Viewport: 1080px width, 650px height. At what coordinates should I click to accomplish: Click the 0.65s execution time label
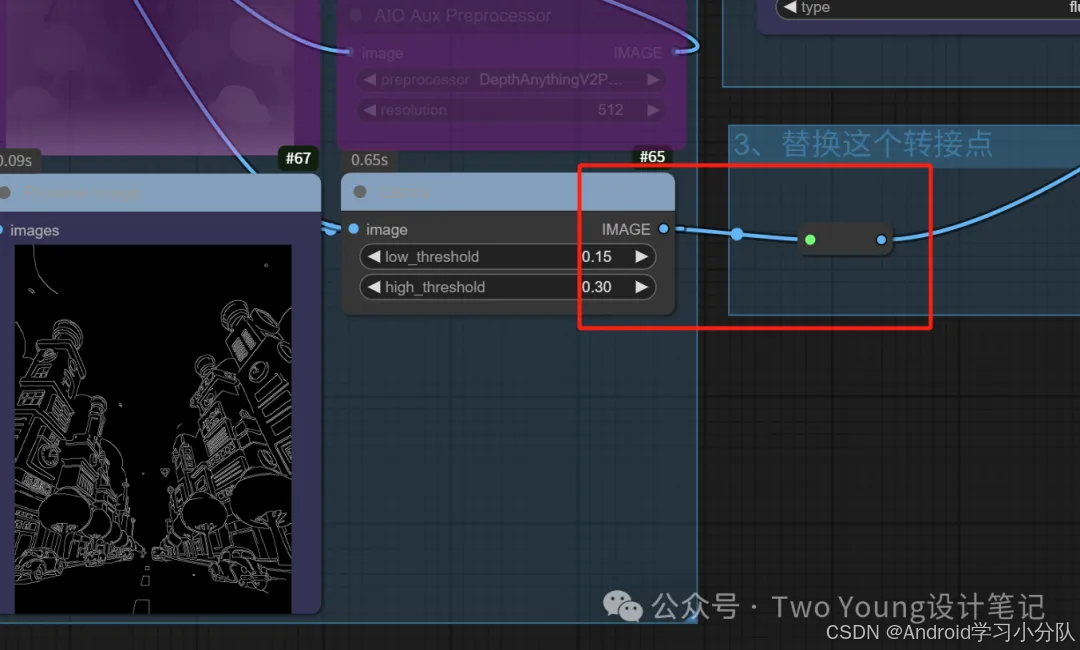[x=369, y=160]
